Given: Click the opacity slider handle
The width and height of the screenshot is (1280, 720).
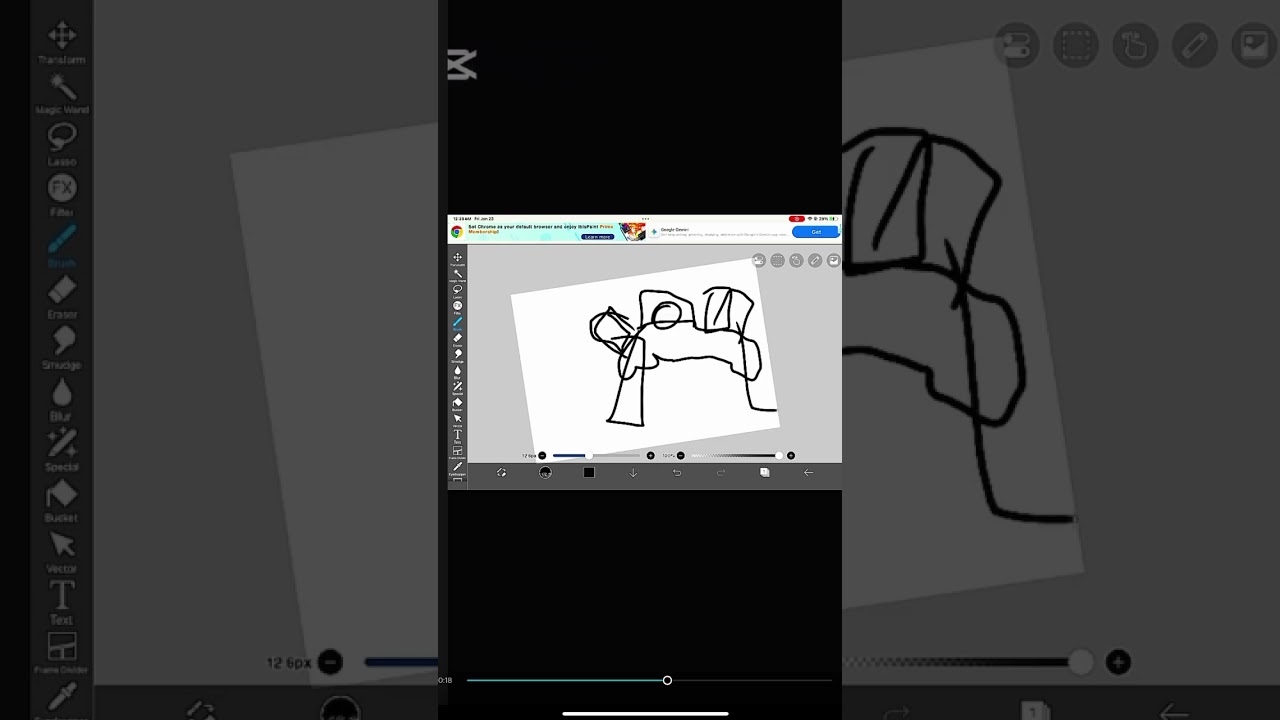Looking at the screenshot, I should point(779,456).
